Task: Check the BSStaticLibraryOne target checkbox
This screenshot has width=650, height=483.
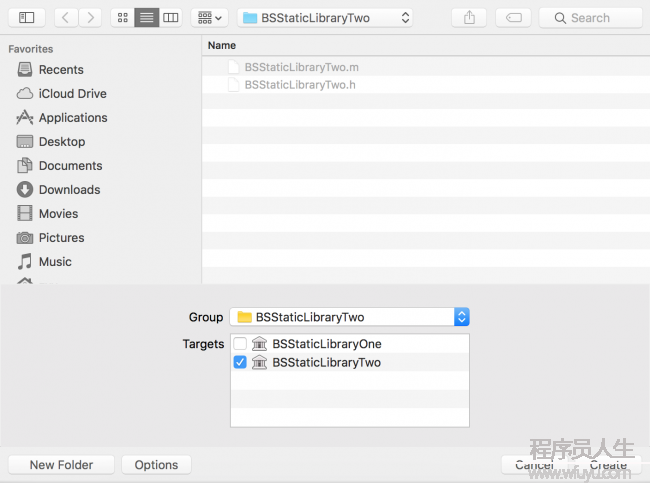Action: click(x=240, y=344)
